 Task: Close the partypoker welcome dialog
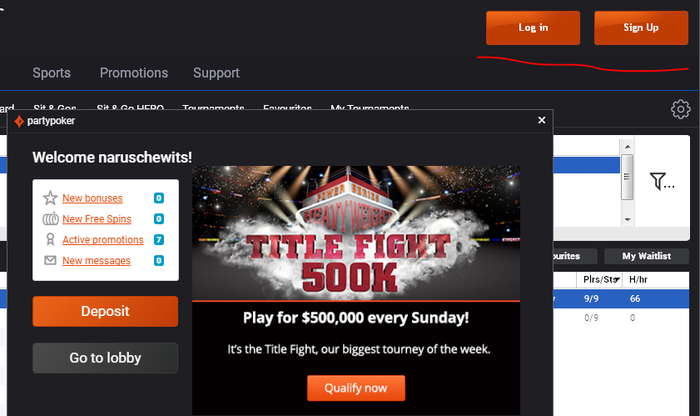coord(542,120)
